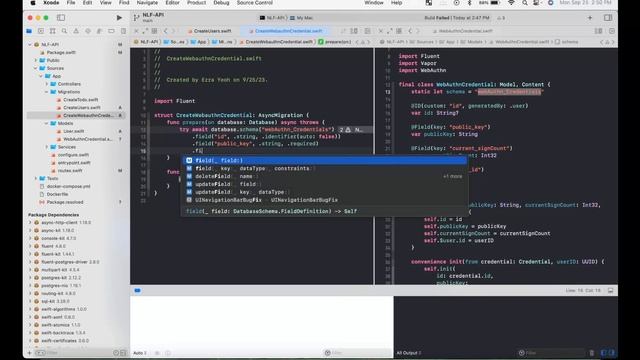Close the left editor with the X
This screenshot has height=360, width=640.
click(x=136, y=31)
